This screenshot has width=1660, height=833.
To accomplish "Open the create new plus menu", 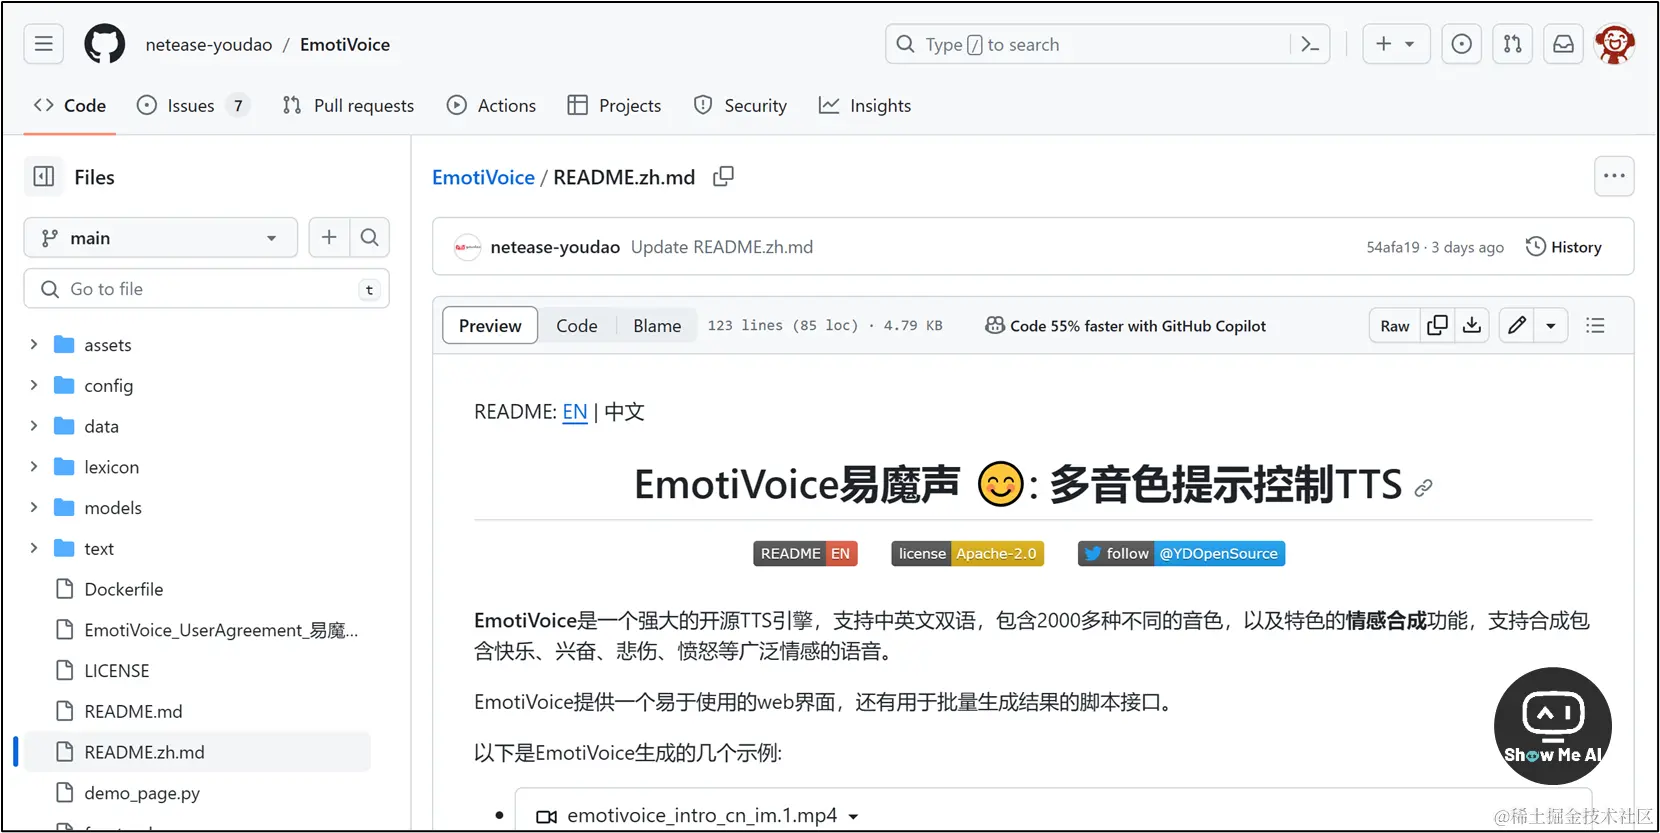I will [x=1395, y=44].
